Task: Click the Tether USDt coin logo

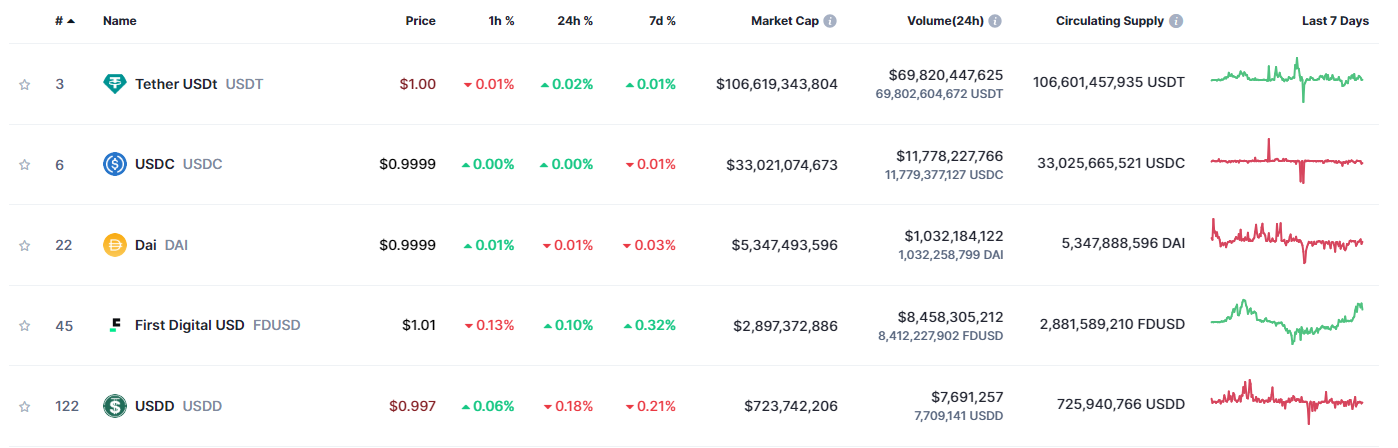Action: 115,84
